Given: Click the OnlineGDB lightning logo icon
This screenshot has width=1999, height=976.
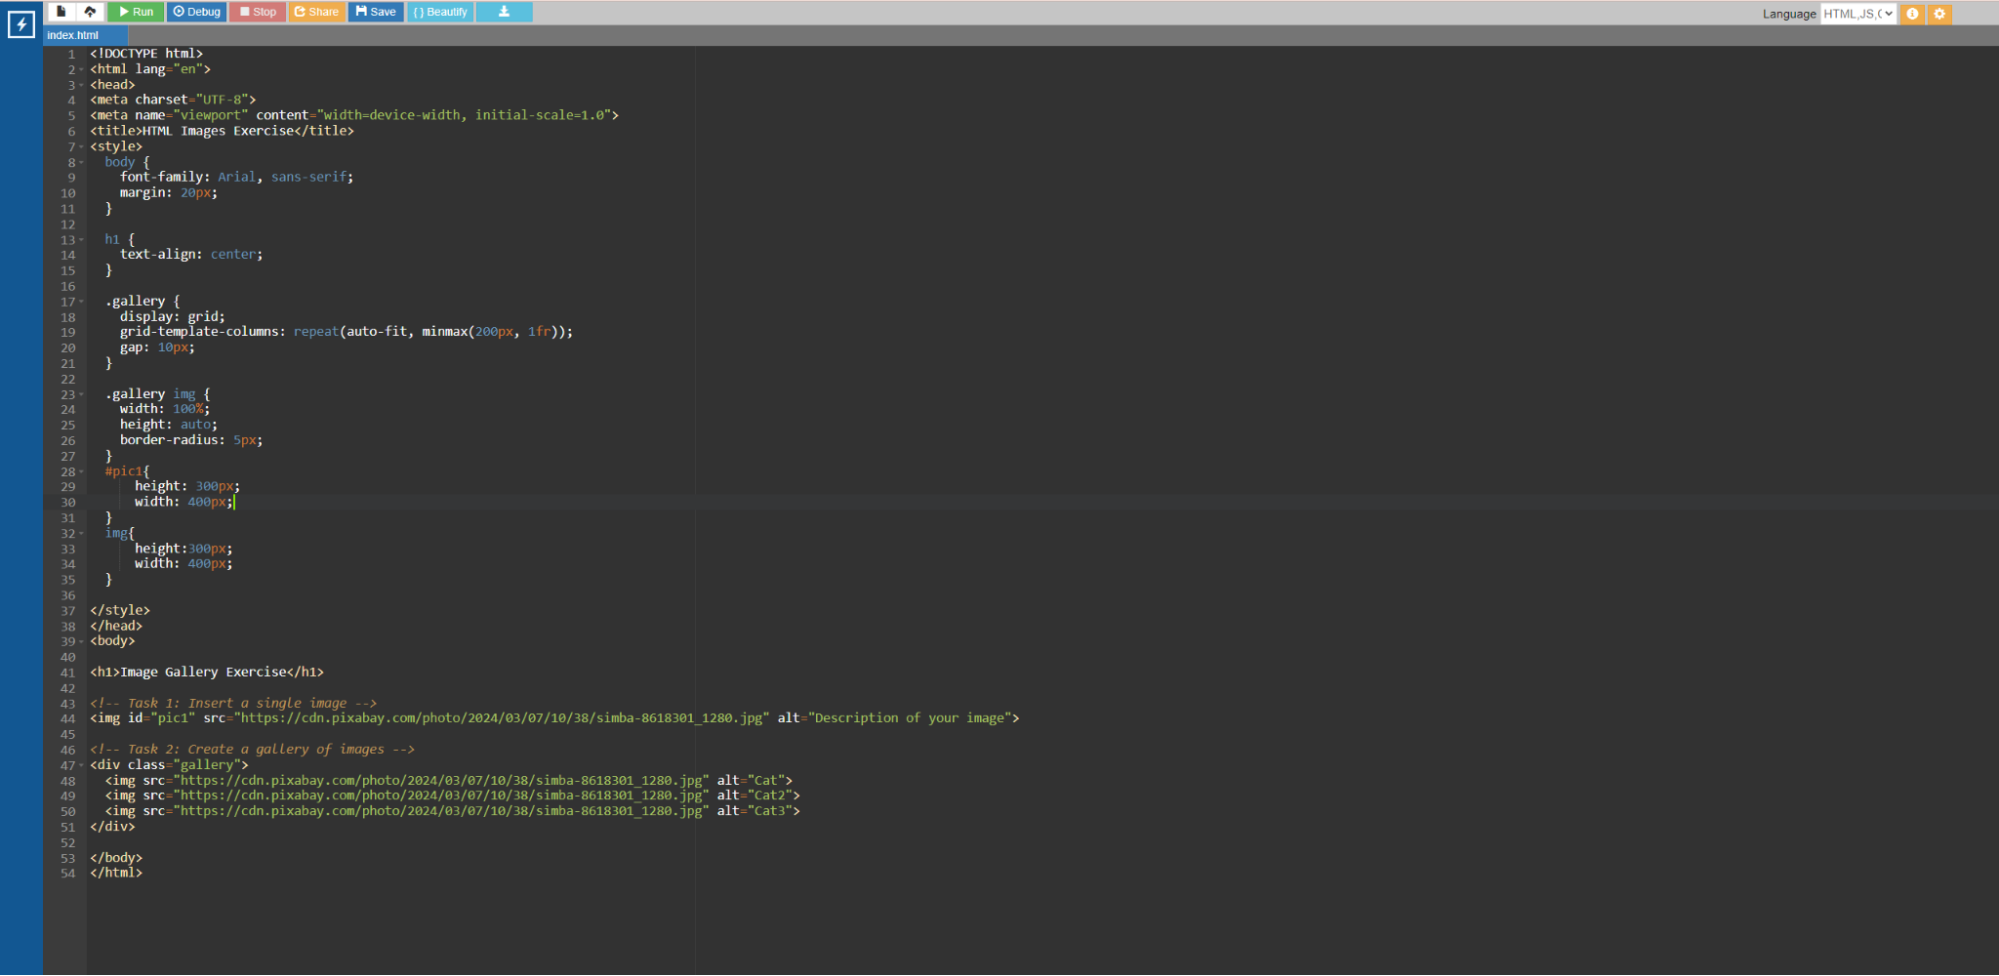Looking at the screenshot, I should coord(21,24).
